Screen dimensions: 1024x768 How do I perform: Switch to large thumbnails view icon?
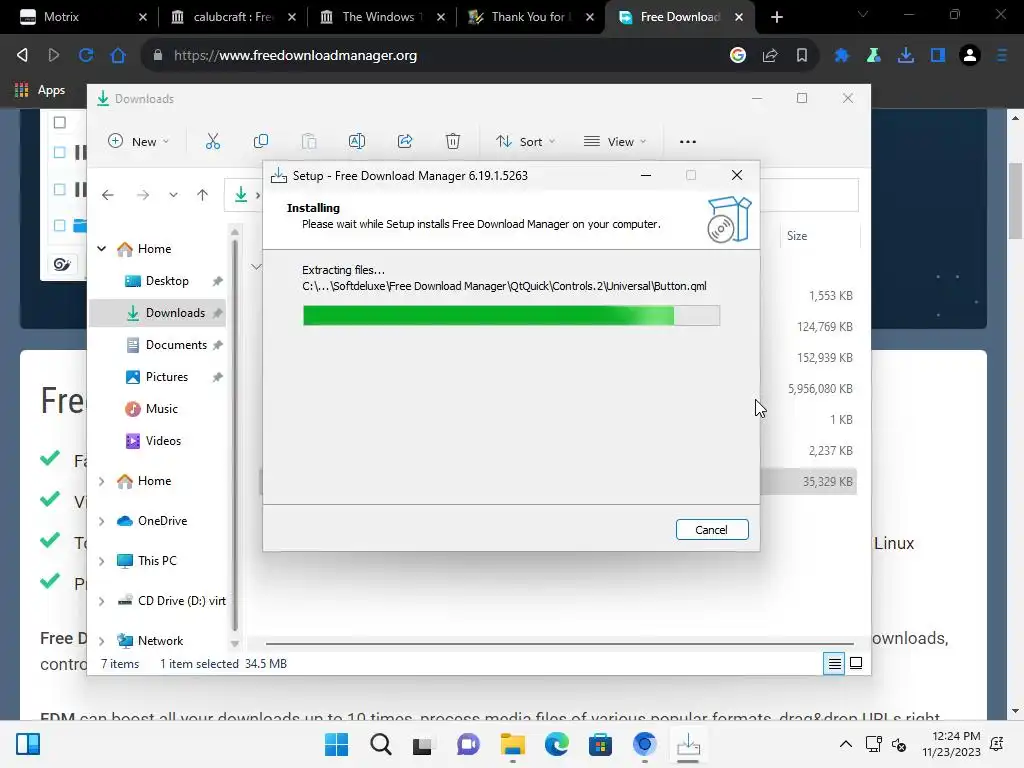tap(856, 664)
